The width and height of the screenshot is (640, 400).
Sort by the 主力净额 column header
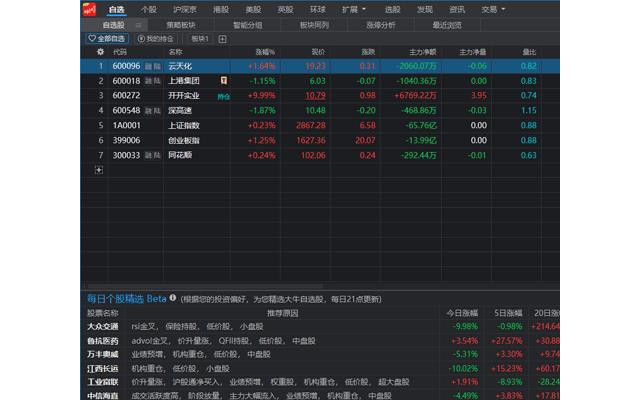tap(423, 52)
